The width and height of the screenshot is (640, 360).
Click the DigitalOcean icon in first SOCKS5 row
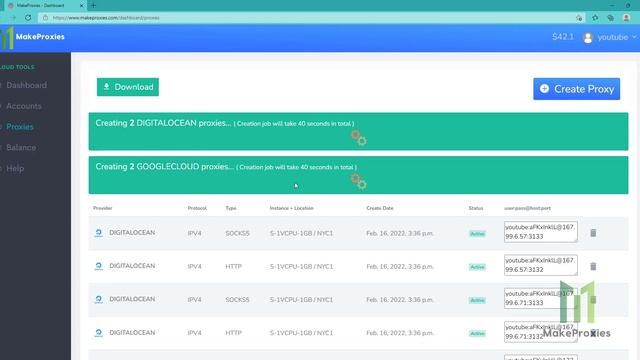(98, 233)
